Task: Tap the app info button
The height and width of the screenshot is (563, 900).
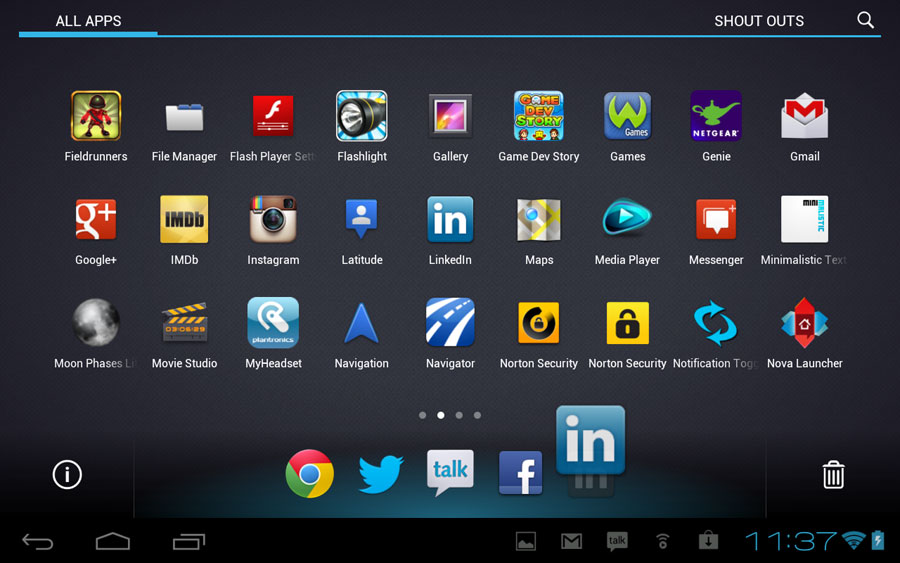Action: point(67,475)
